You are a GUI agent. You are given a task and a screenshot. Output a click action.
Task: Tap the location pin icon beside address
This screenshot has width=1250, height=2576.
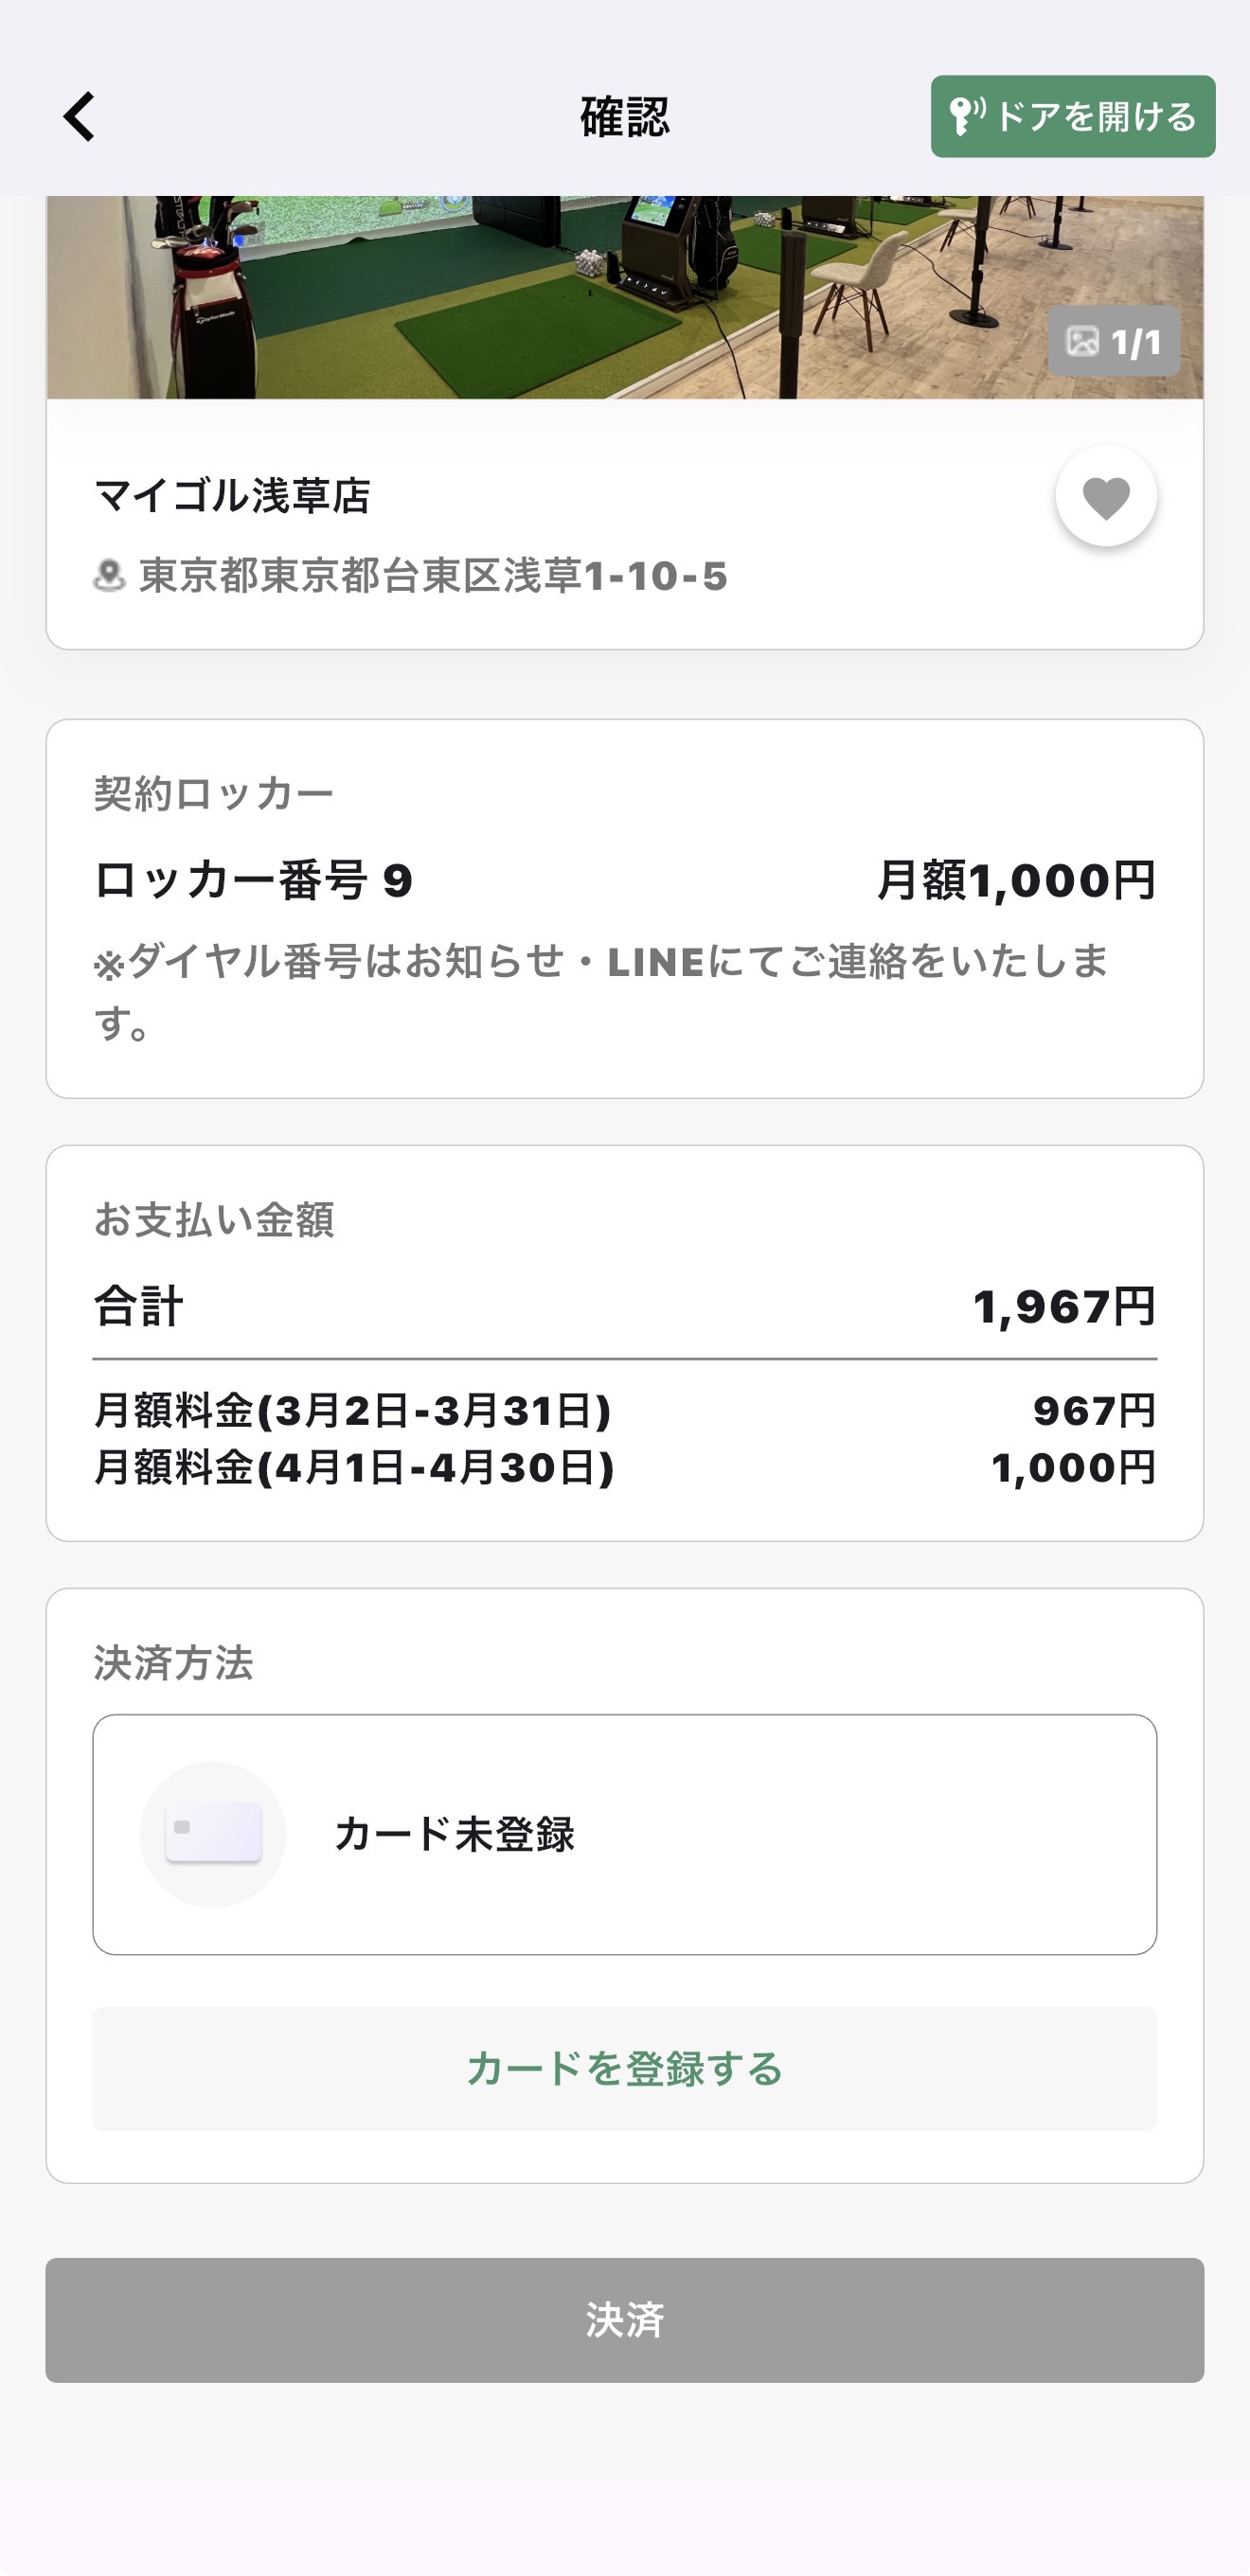tap(109, 576)
